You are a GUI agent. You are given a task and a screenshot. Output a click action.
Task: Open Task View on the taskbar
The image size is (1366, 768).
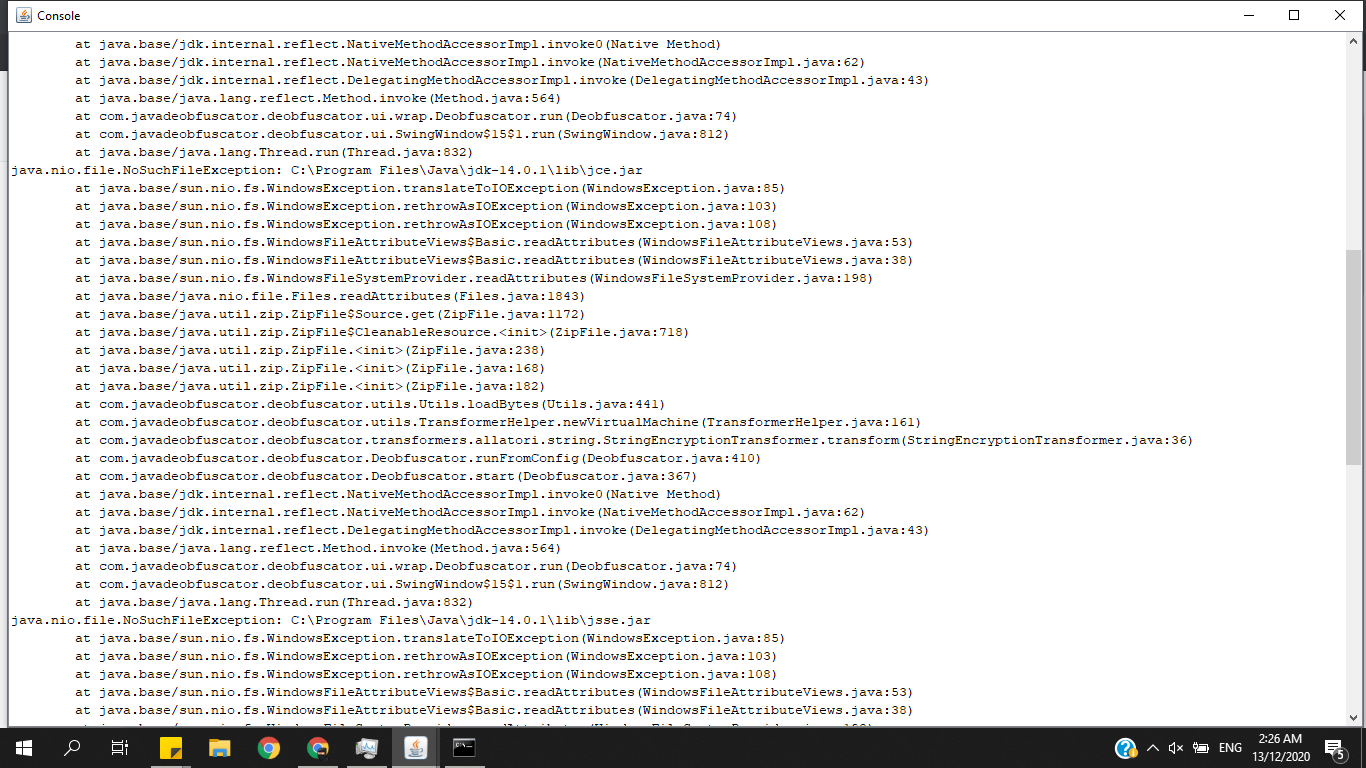click(x=118, y=747)
